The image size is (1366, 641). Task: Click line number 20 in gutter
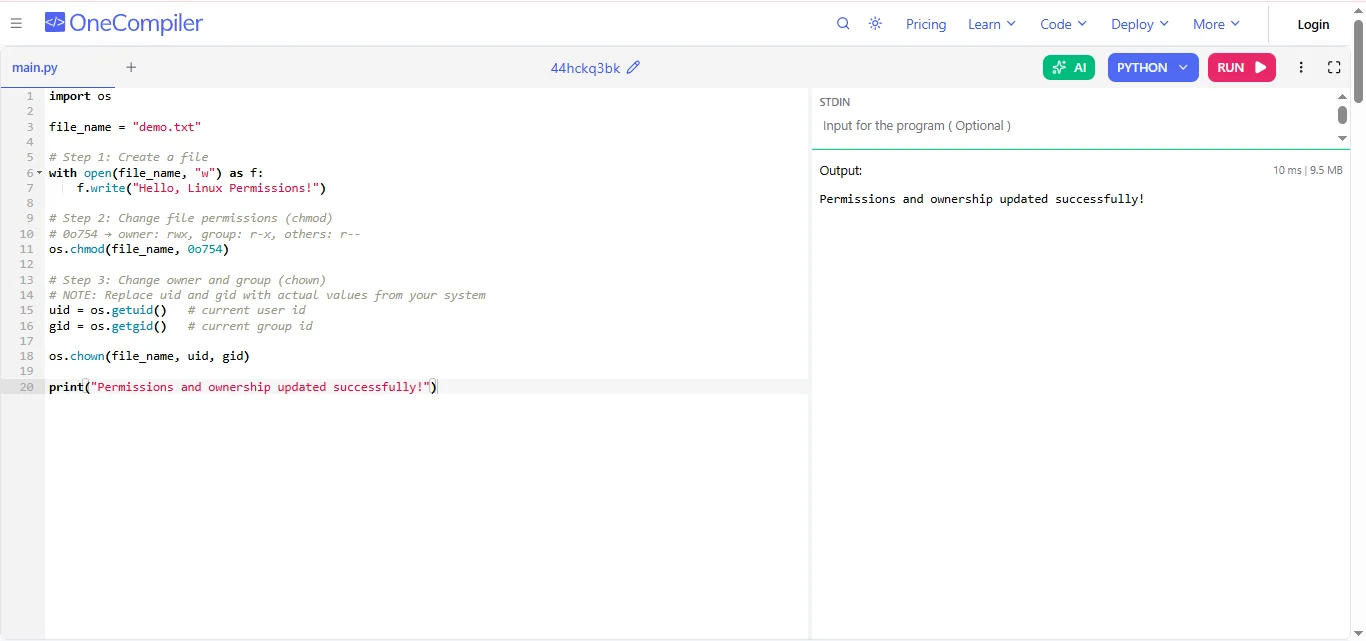click(26, 387)
